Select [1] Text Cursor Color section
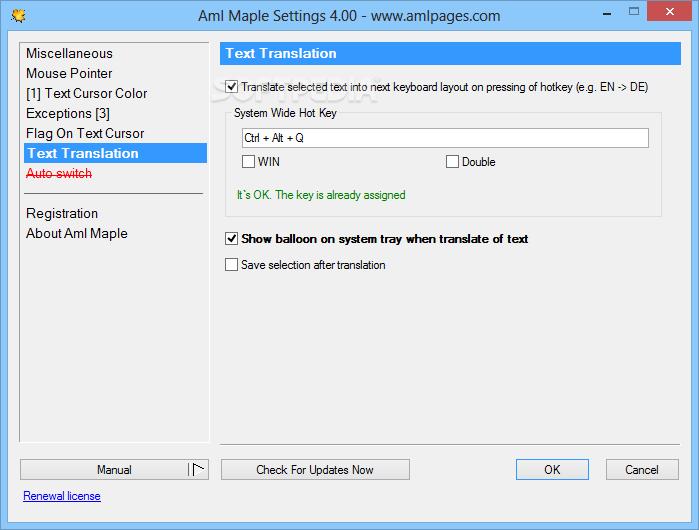This screenshot has width=699, height=530. 86,94
